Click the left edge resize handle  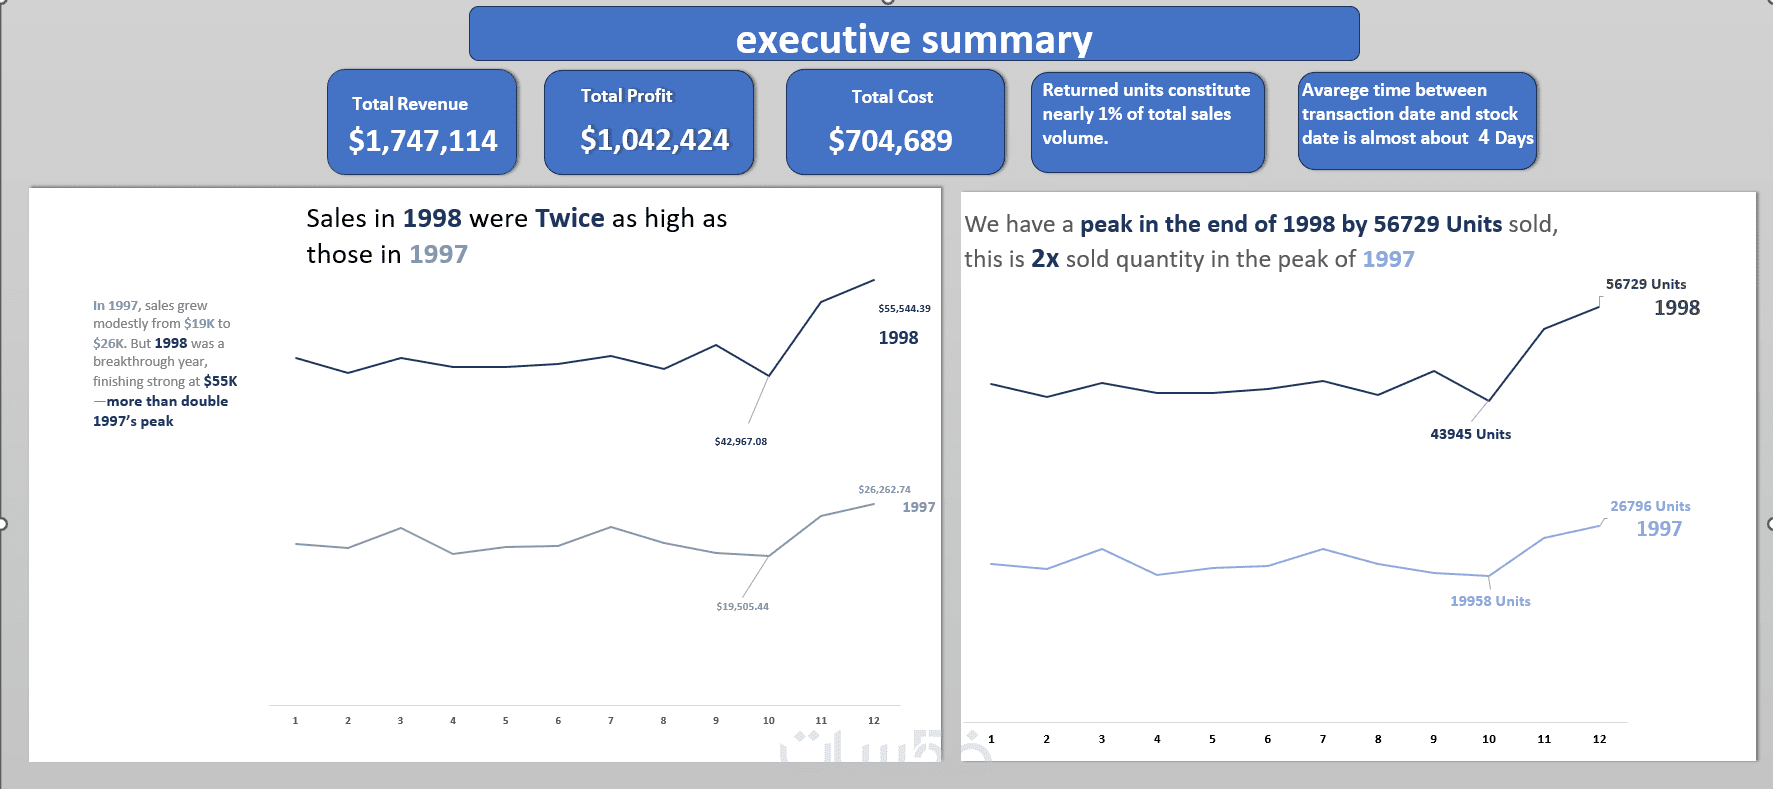pos(3,524)
